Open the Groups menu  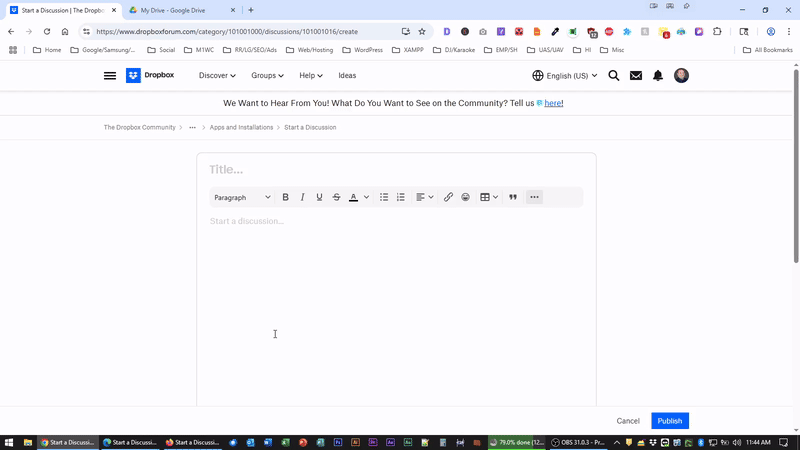(x=267, y=75)
